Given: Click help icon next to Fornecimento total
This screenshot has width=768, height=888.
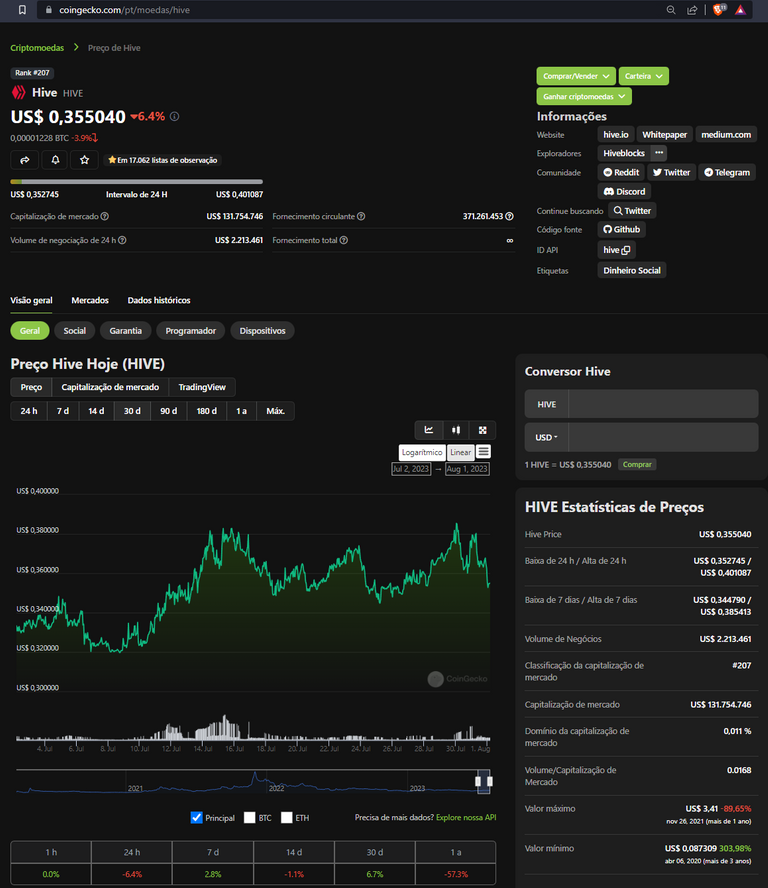Looking at the screenshot, I should click(344, 240).
